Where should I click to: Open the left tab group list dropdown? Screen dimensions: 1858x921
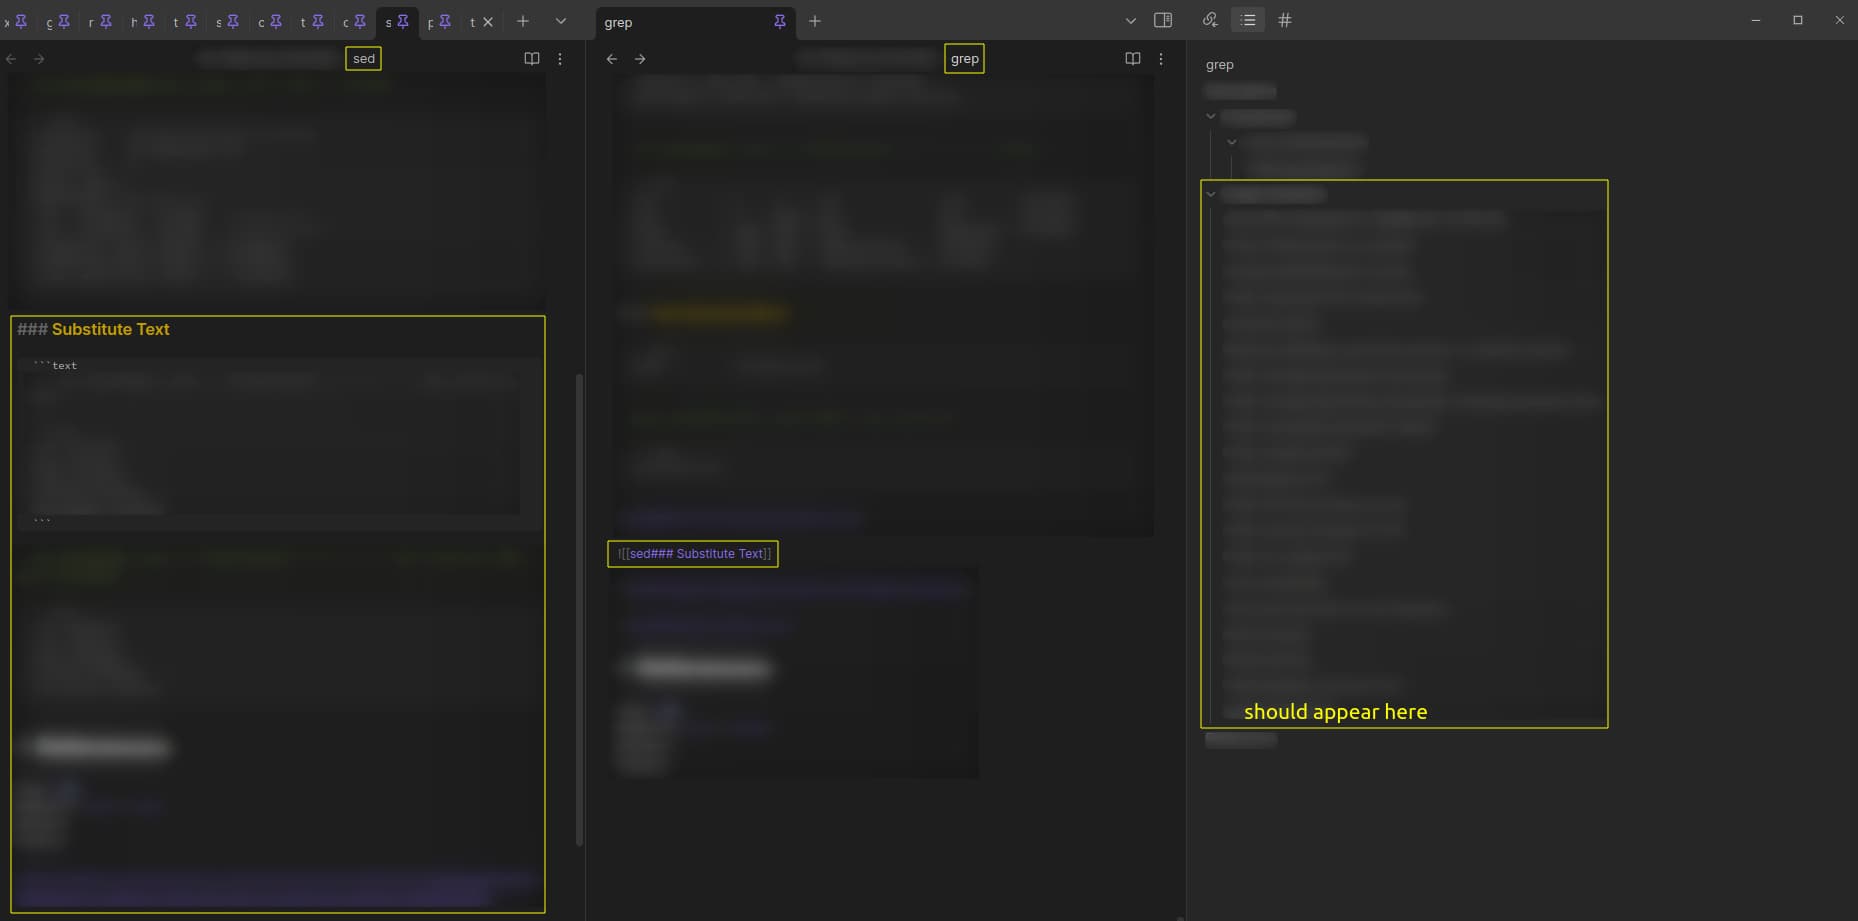[x=561, y=21]
